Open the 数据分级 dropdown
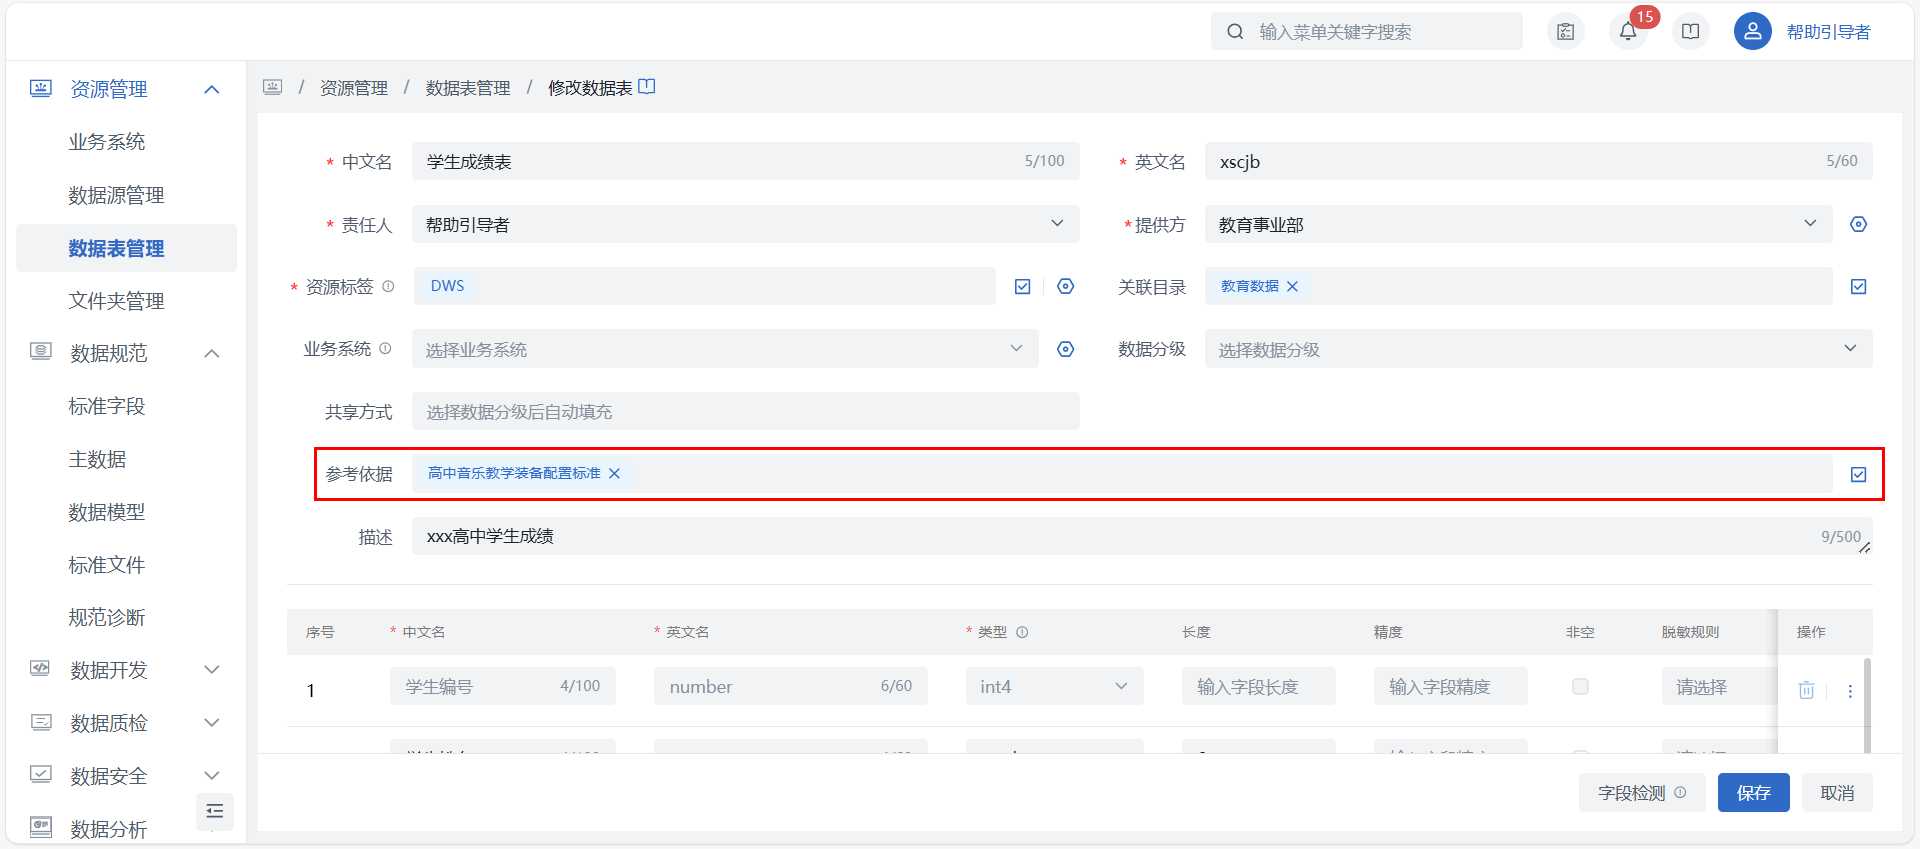 coord(1538,349)
